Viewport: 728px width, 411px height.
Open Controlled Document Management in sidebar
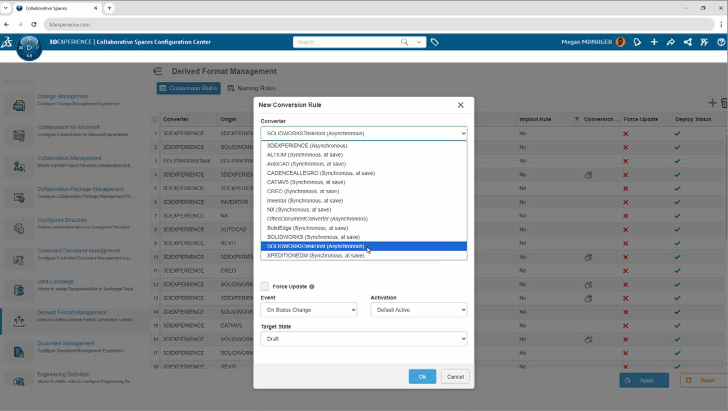pyautogui.click(x=78, y=251)
